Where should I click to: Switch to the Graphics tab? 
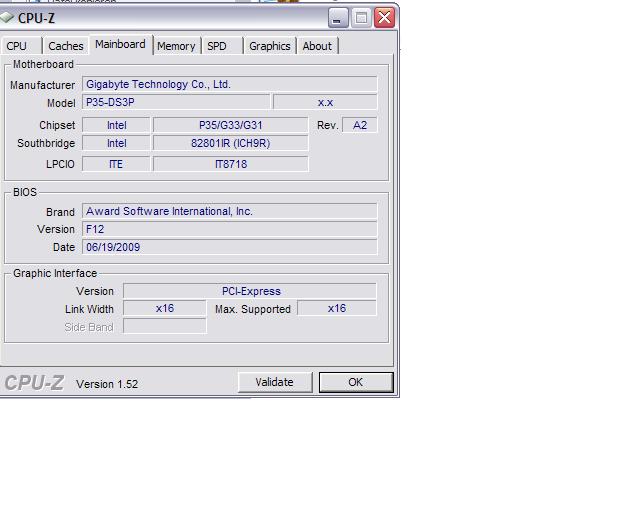(270, 46)
